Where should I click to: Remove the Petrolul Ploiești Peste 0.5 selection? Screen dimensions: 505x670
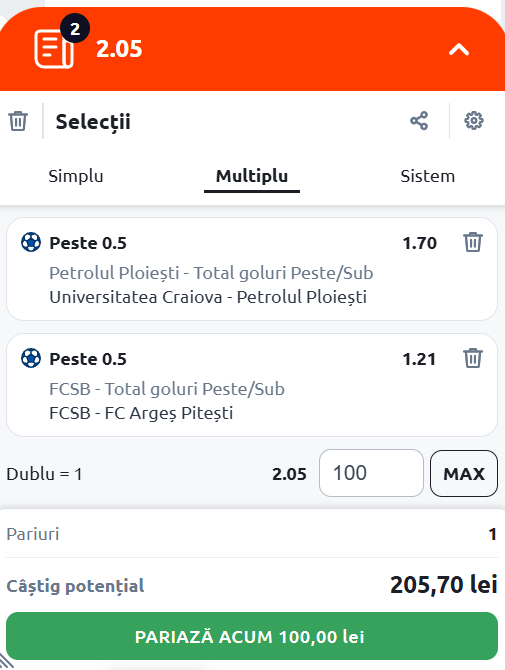(x=473, y=242)
